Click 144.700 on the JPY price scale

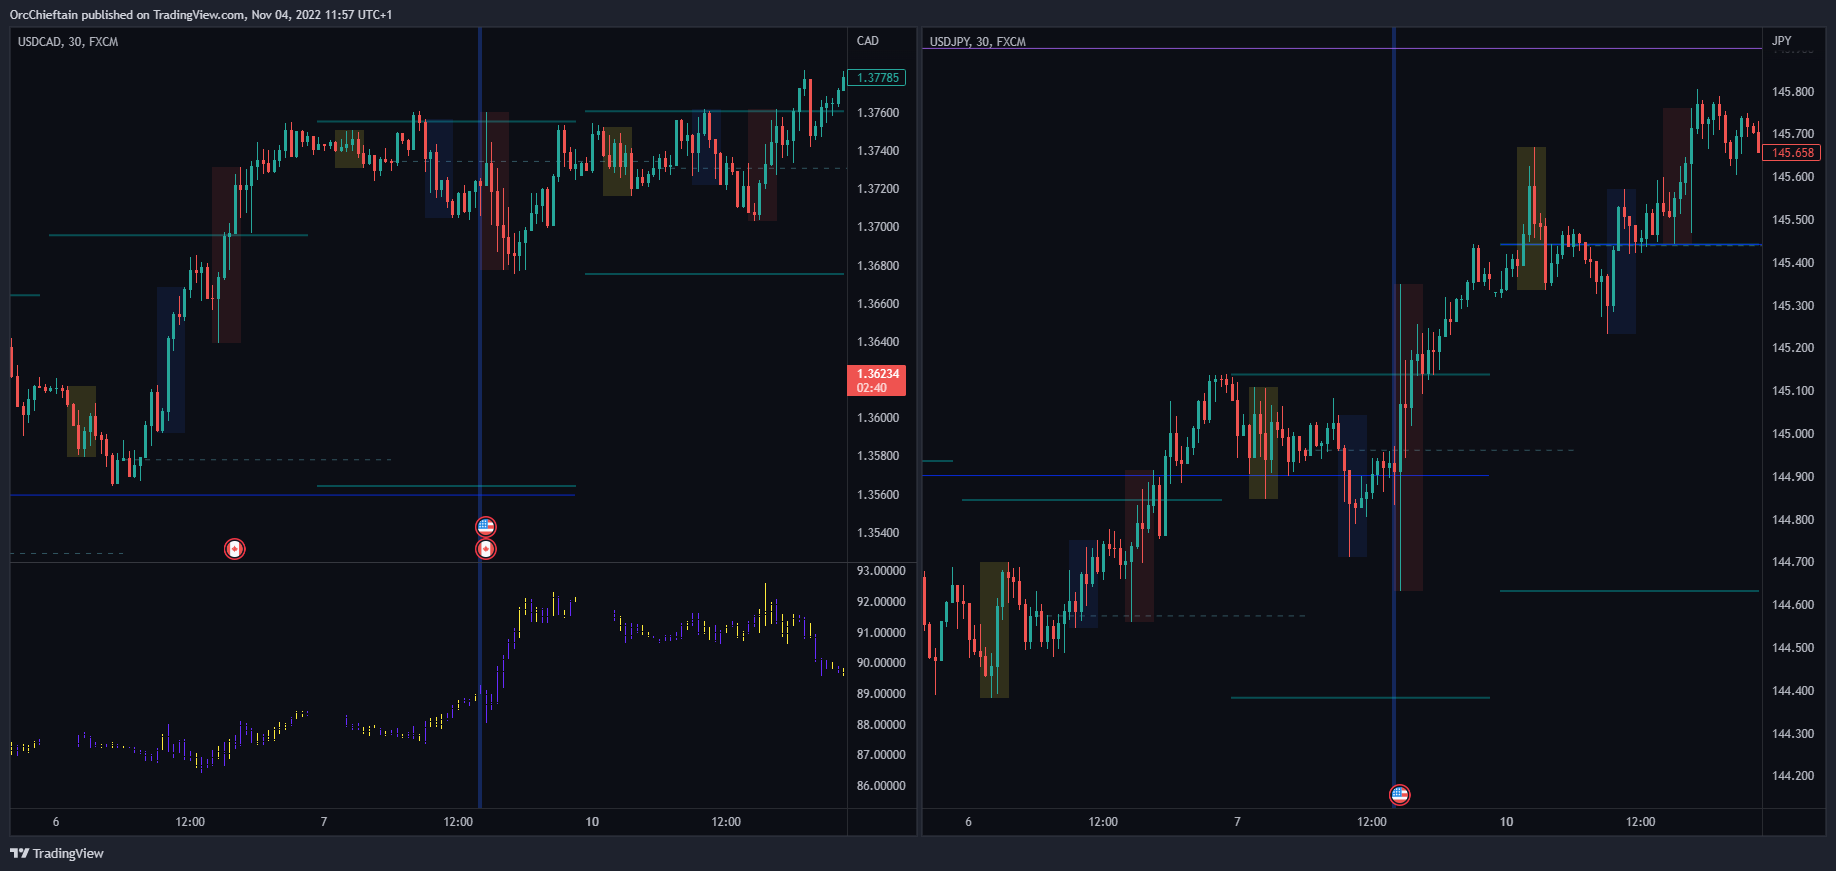click(x=1793, y=562)
